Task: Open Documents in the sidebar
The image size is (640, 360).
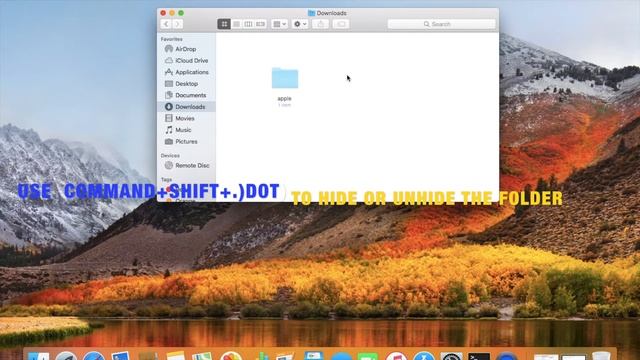Action: tap(186, 95)
